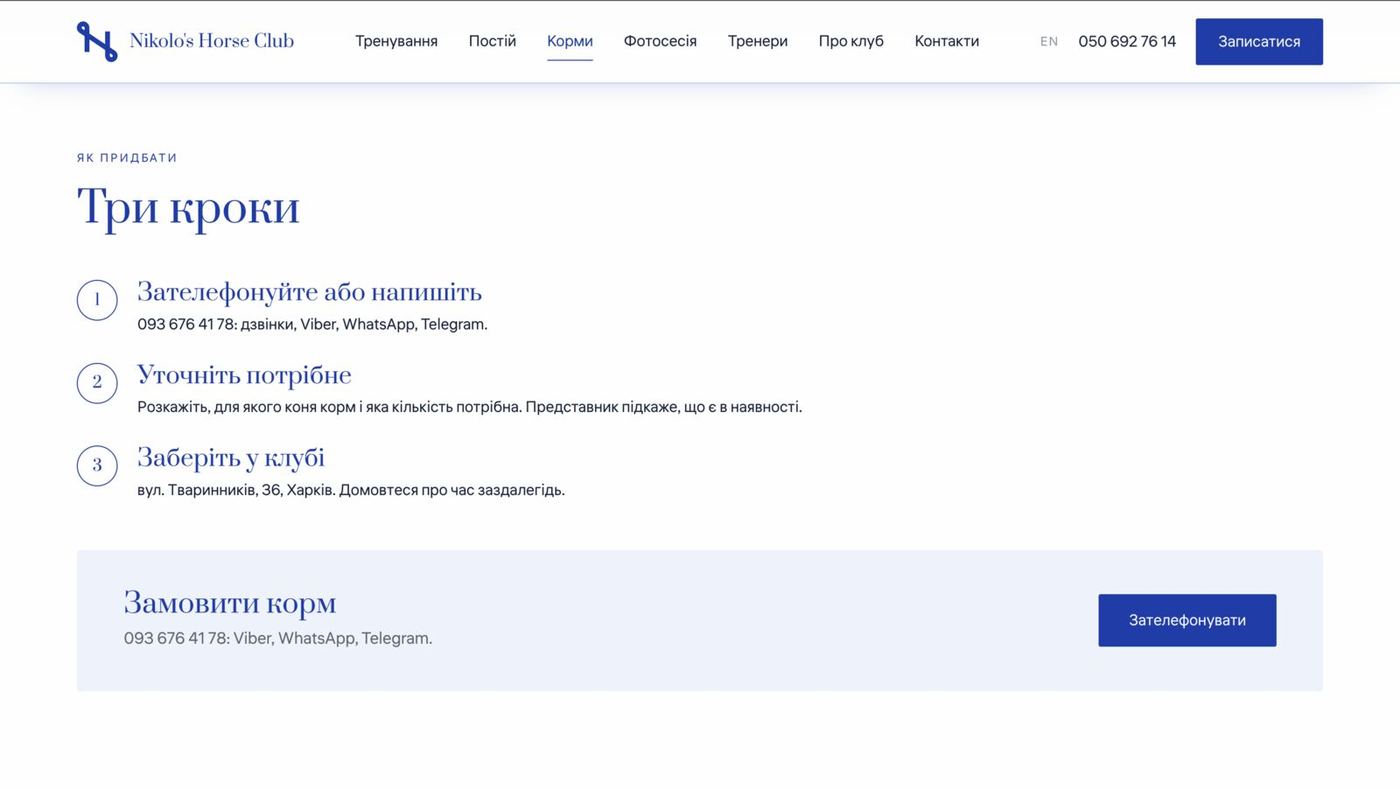
Task: Navigate to Тренери page
Action: (758, 41)
